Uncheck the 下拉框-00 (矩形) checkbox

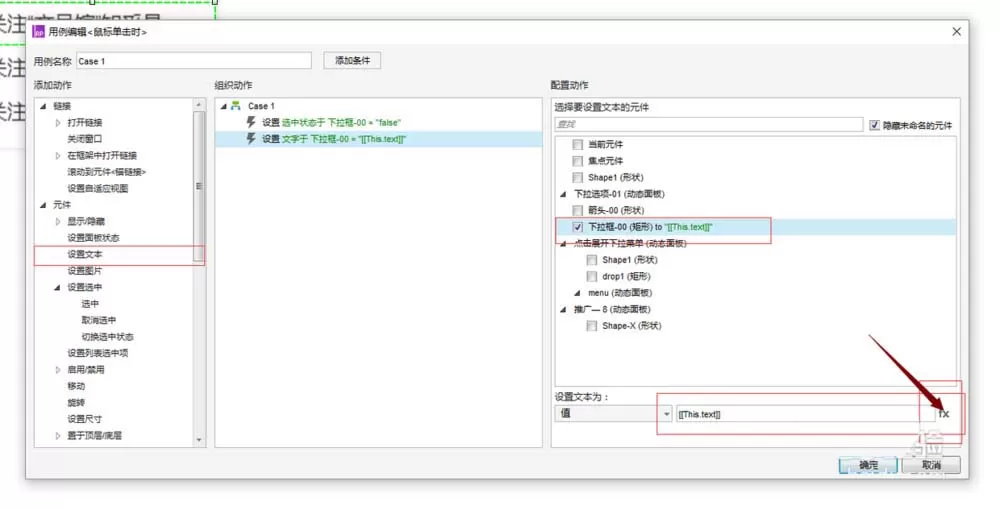[x=578, y=227]
